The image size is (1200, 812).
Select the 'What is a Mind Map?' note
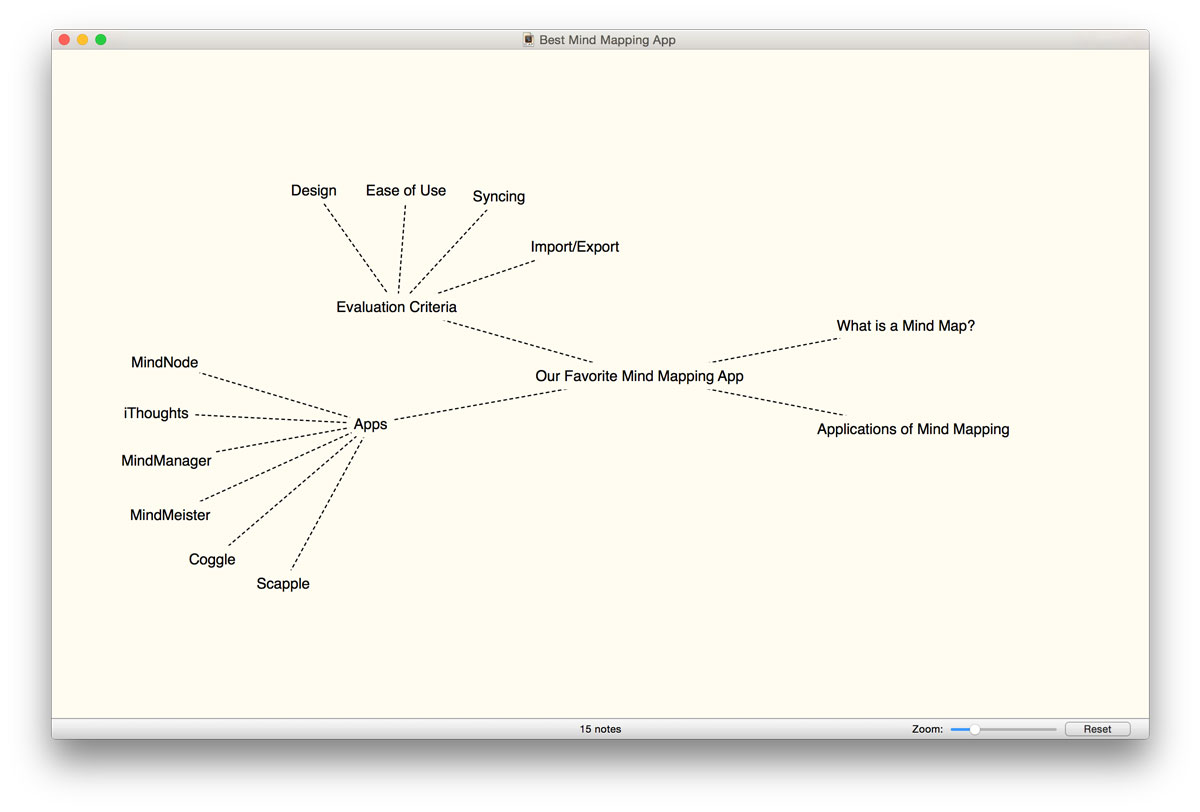point(906,326)
